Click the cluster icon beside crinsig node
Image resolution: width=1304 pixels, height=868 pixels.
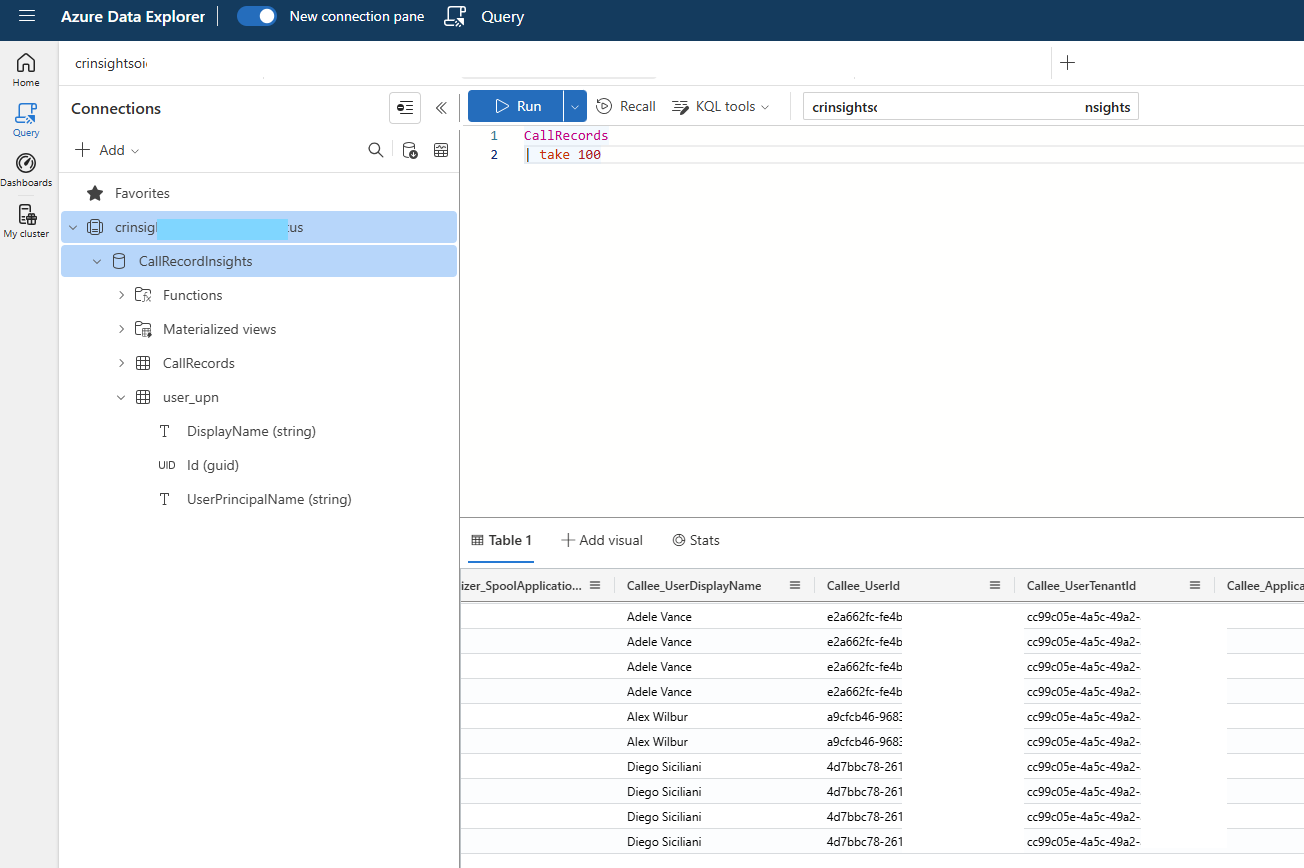coord(95,227)
